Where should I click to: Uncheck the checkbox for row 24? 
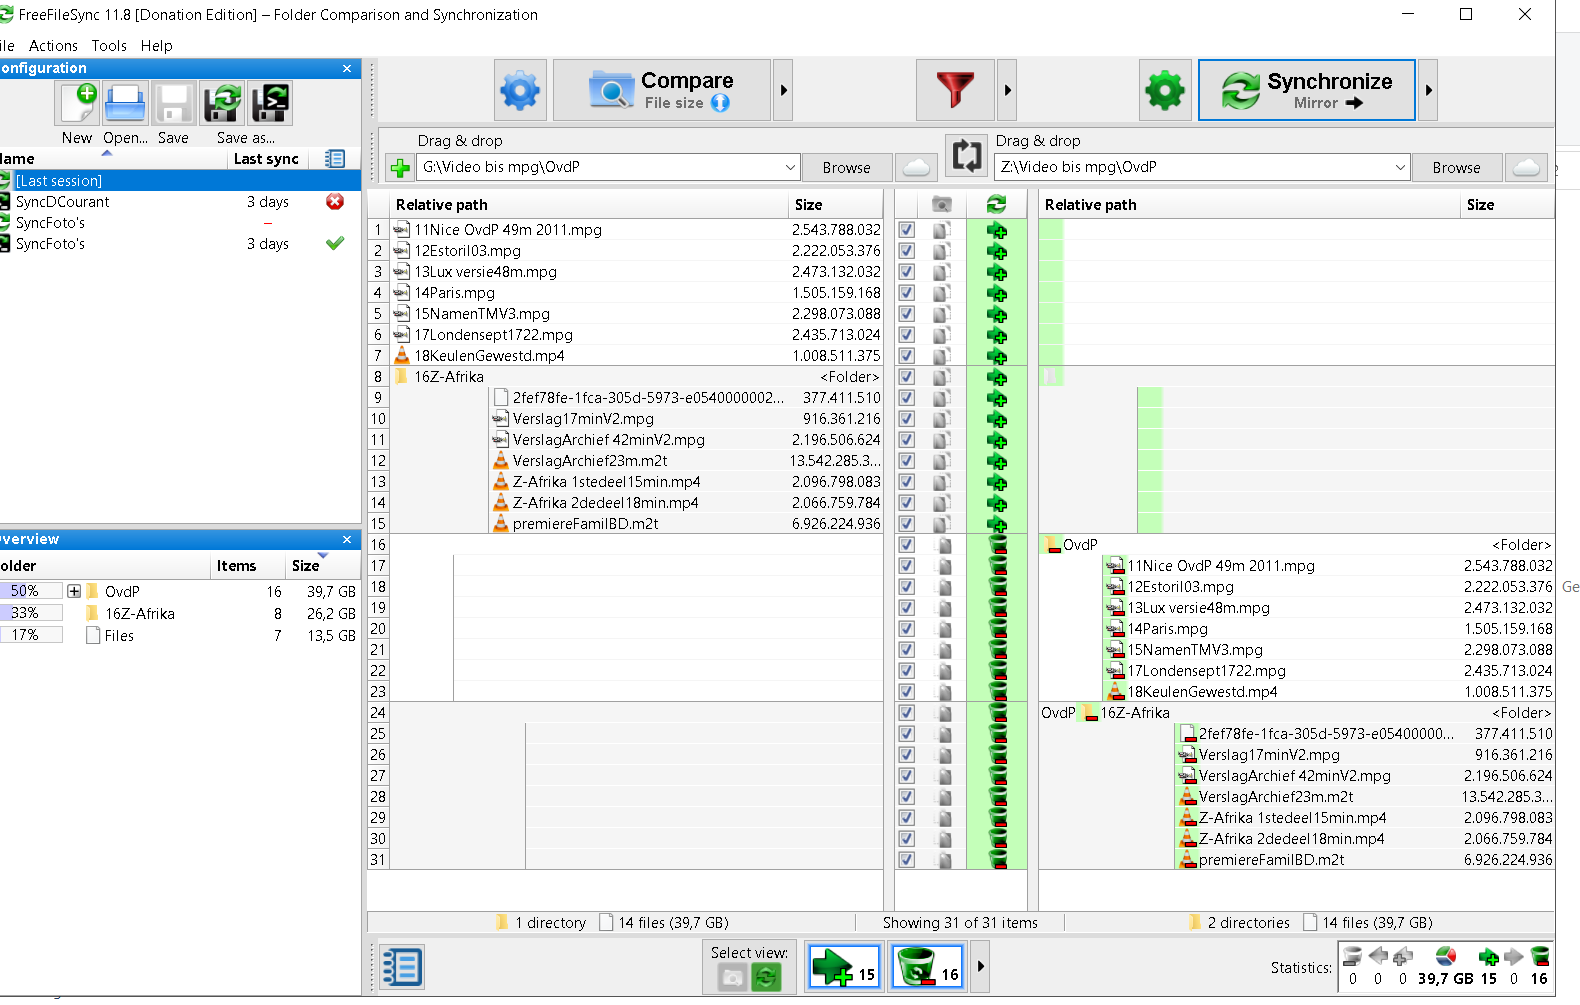(906, 713)
